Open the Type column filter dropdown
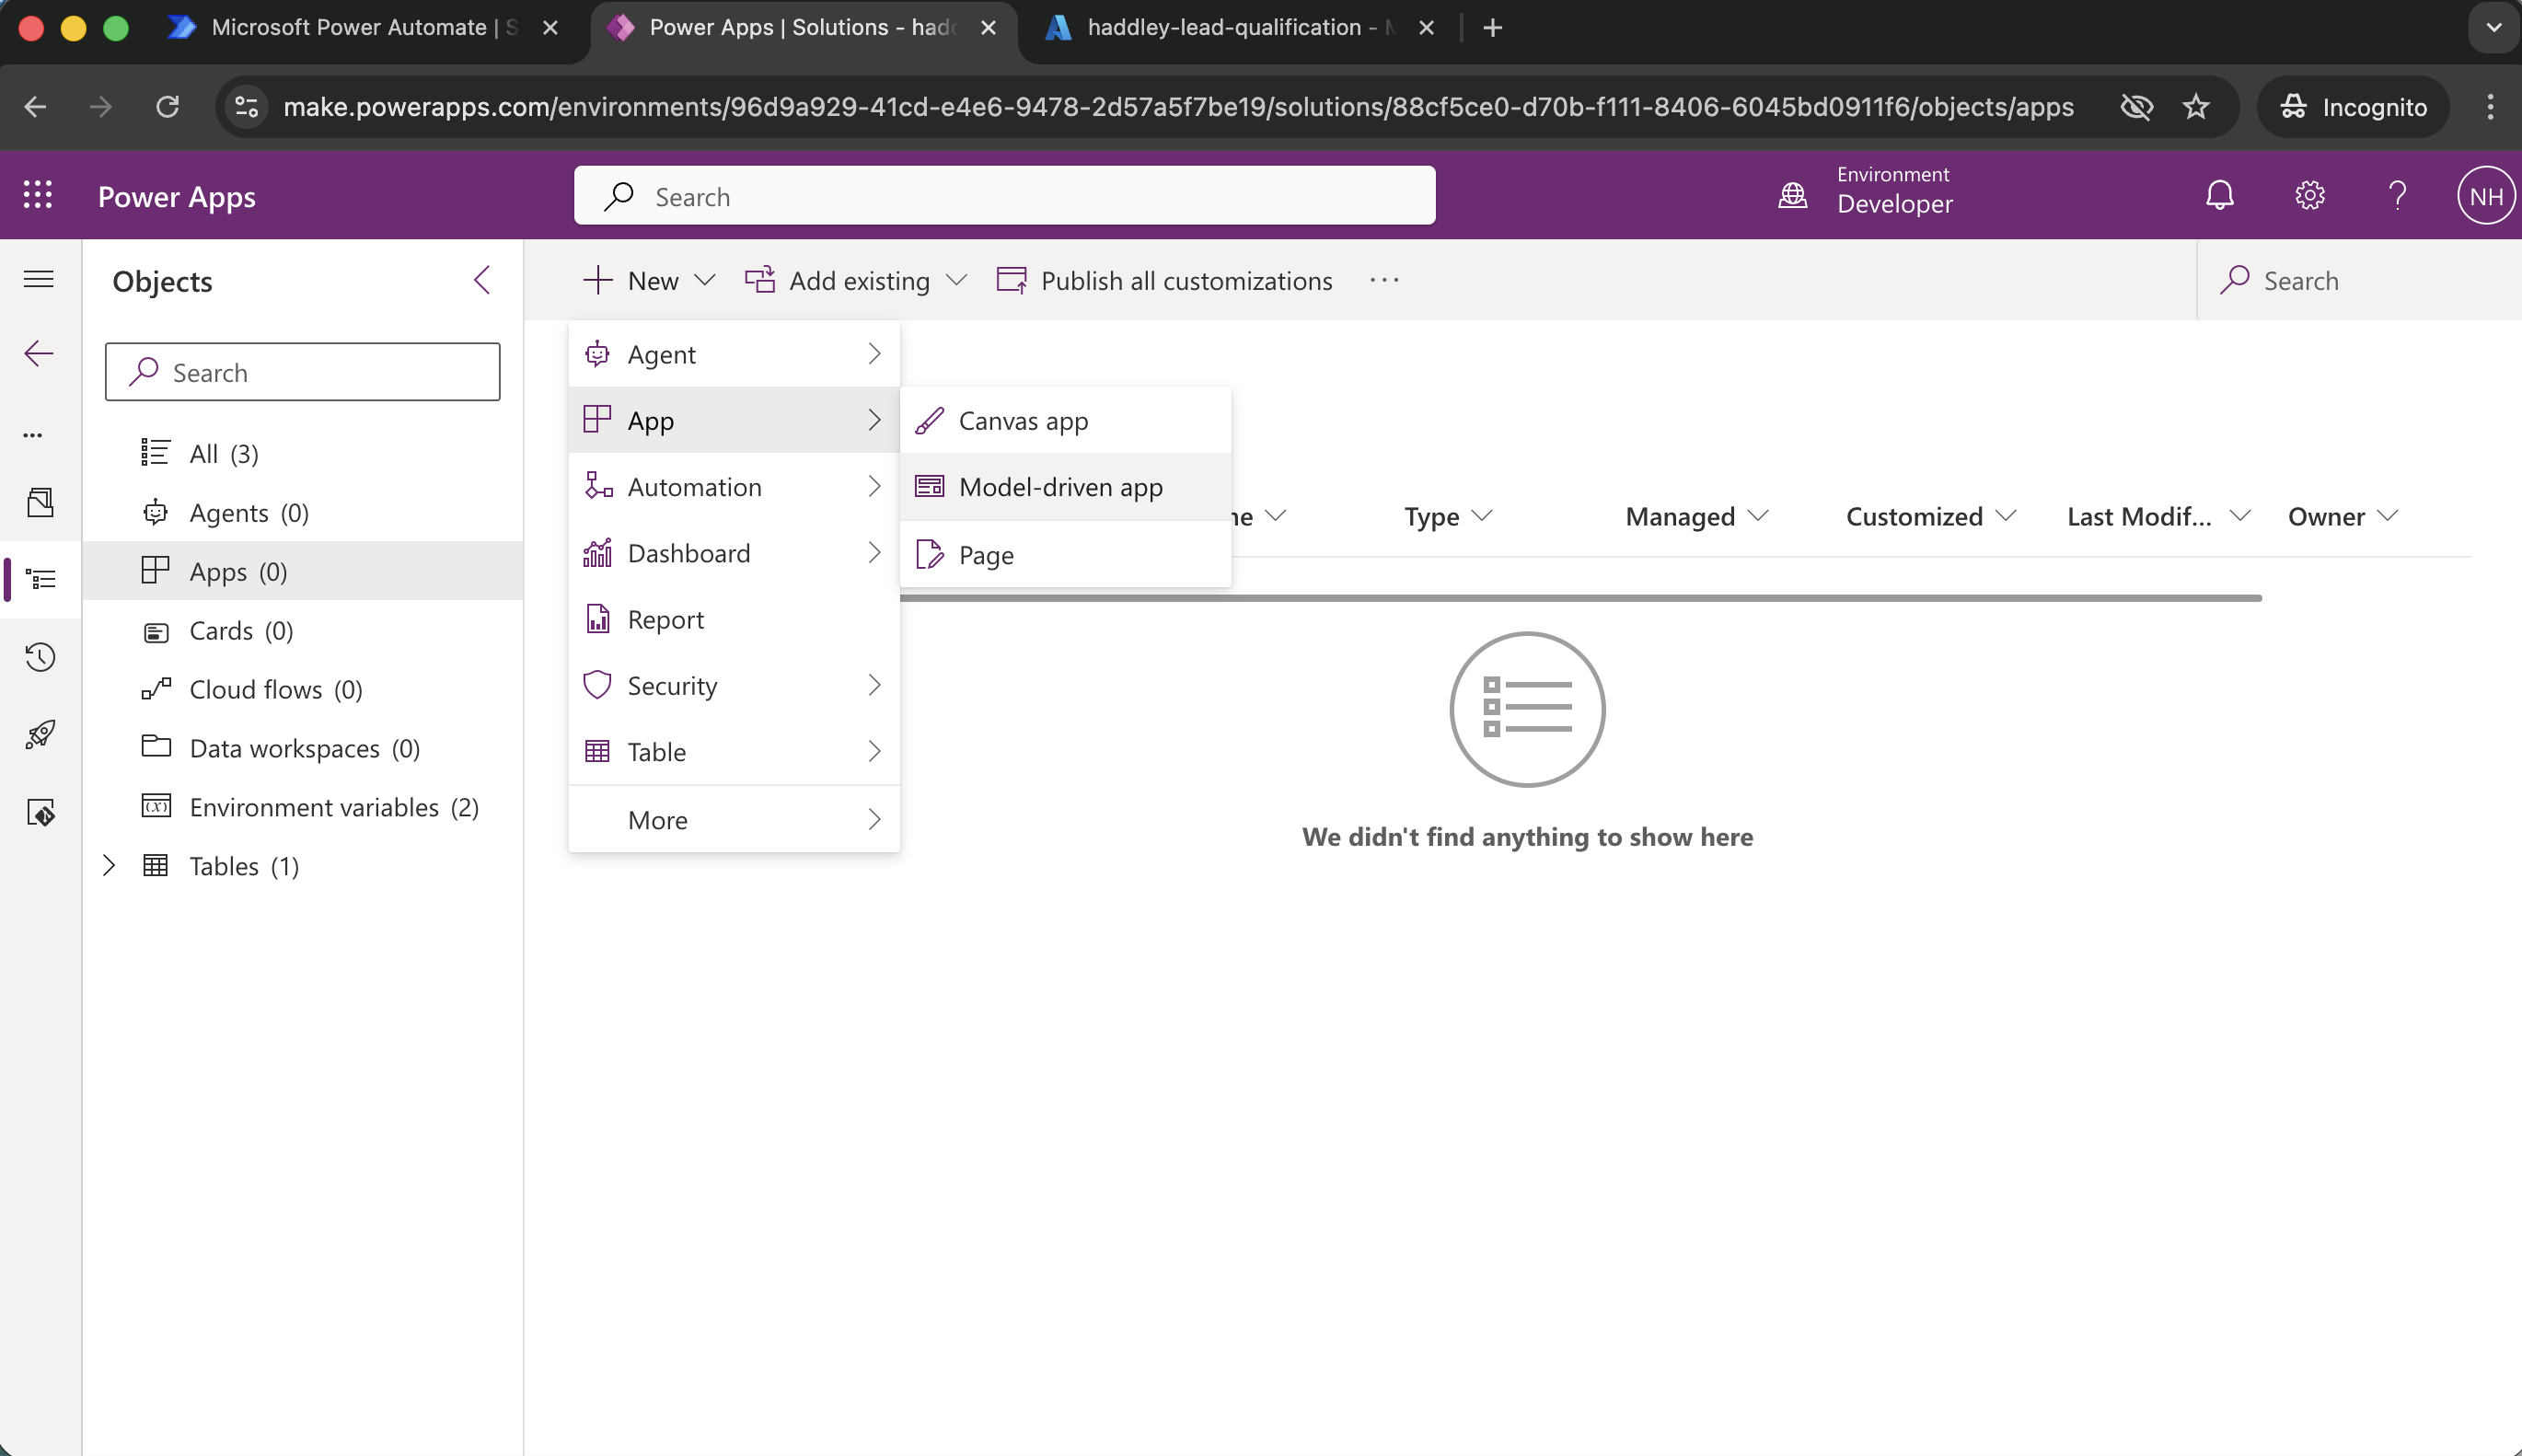2522x1456 pixels. (x=1448, y=516)
